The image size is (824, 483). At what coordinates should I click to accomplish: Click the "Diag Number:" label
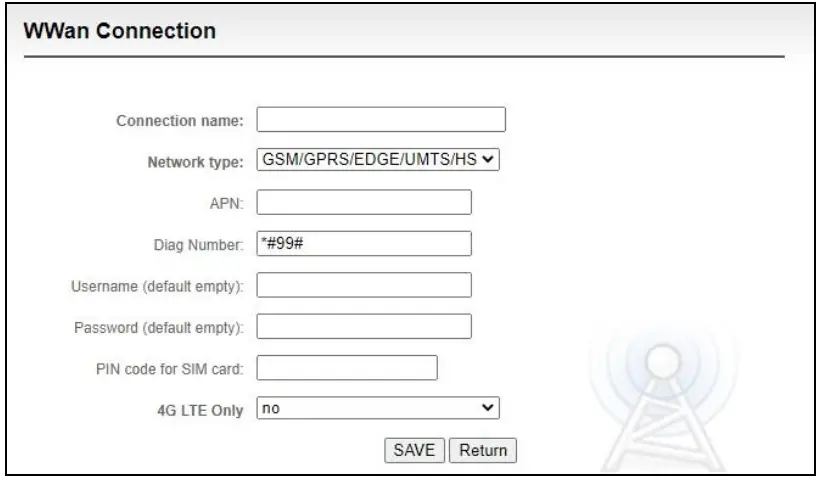pos(201,245)
